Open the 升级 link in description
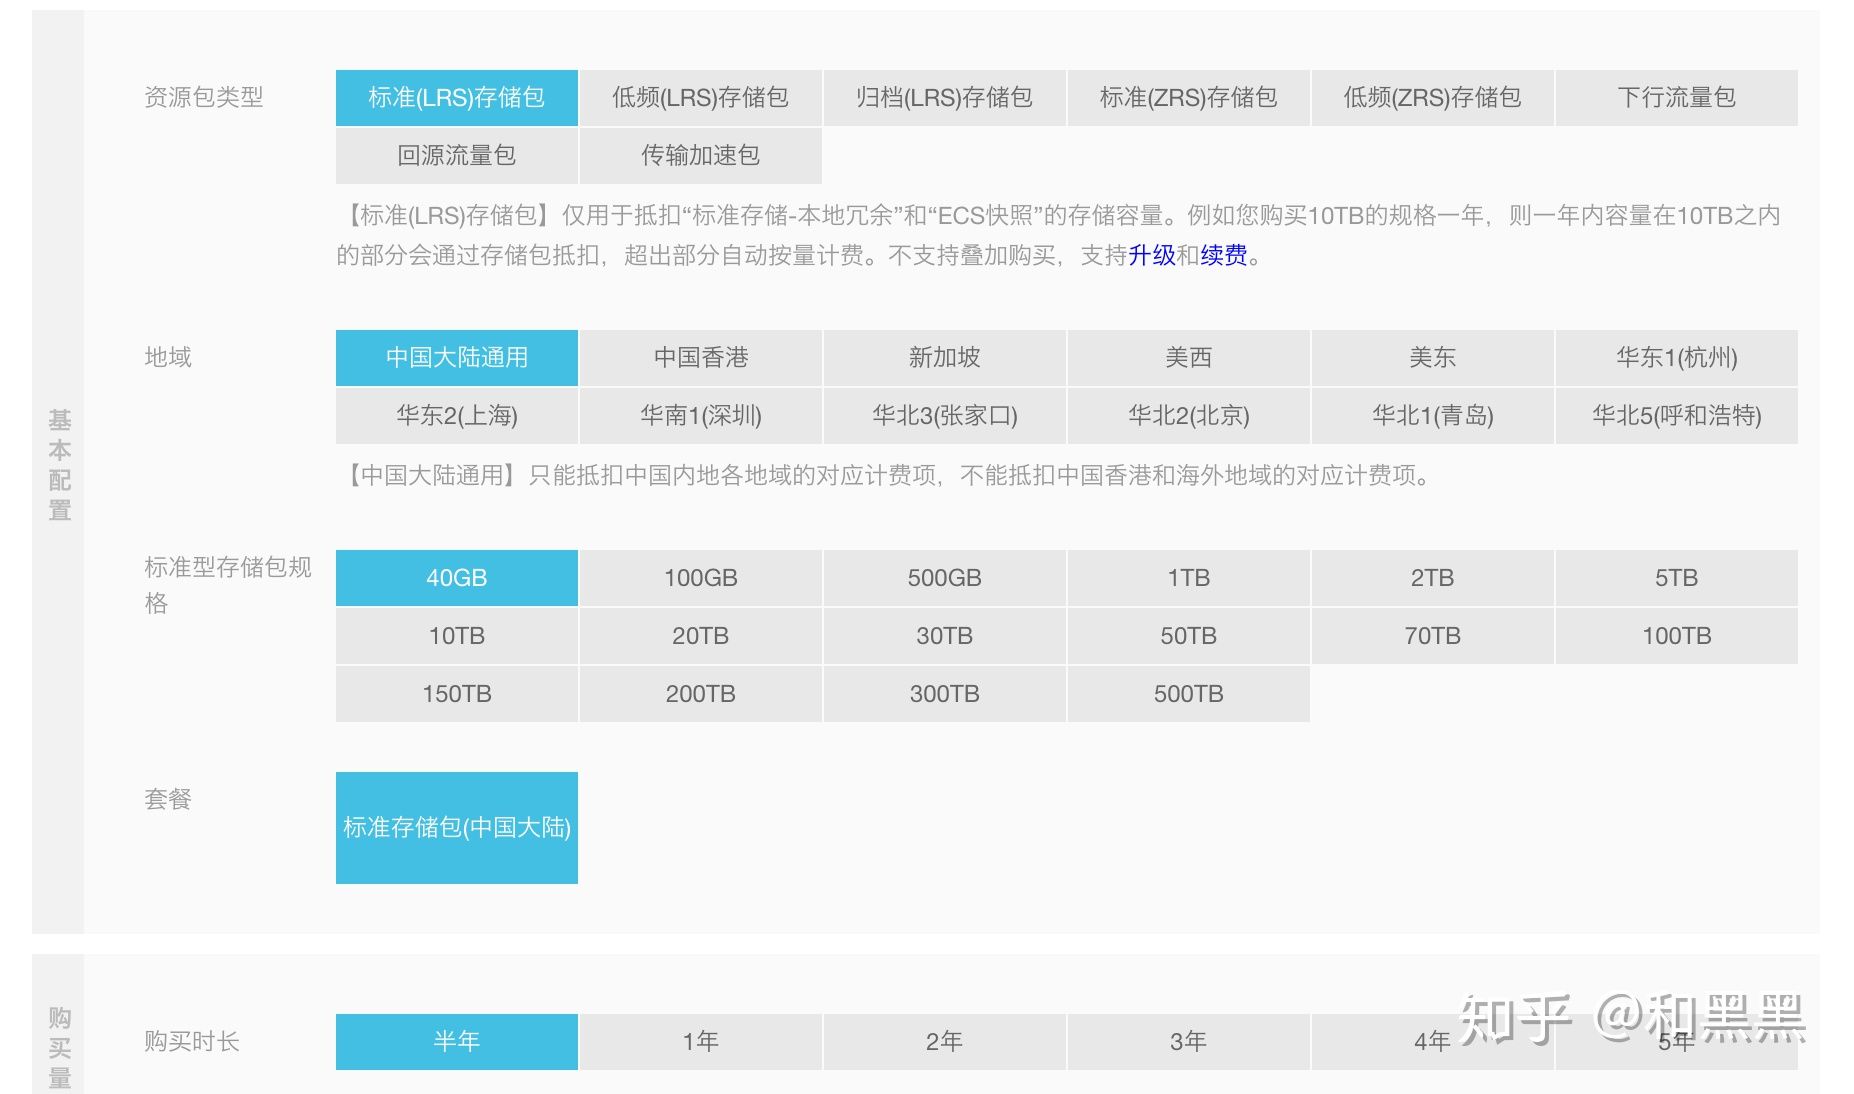The height and width of the screenshot is (1094, 1854). coord(1152,256)
